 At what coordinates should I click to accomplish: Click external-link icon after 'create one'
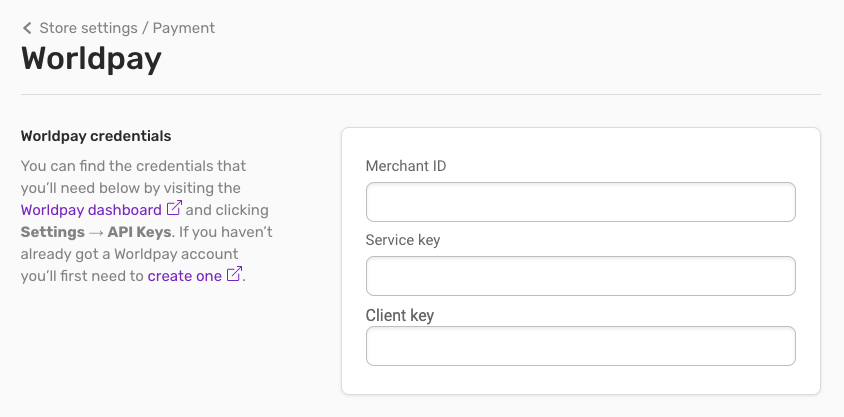pyautogui.click(x=234, y=275)
